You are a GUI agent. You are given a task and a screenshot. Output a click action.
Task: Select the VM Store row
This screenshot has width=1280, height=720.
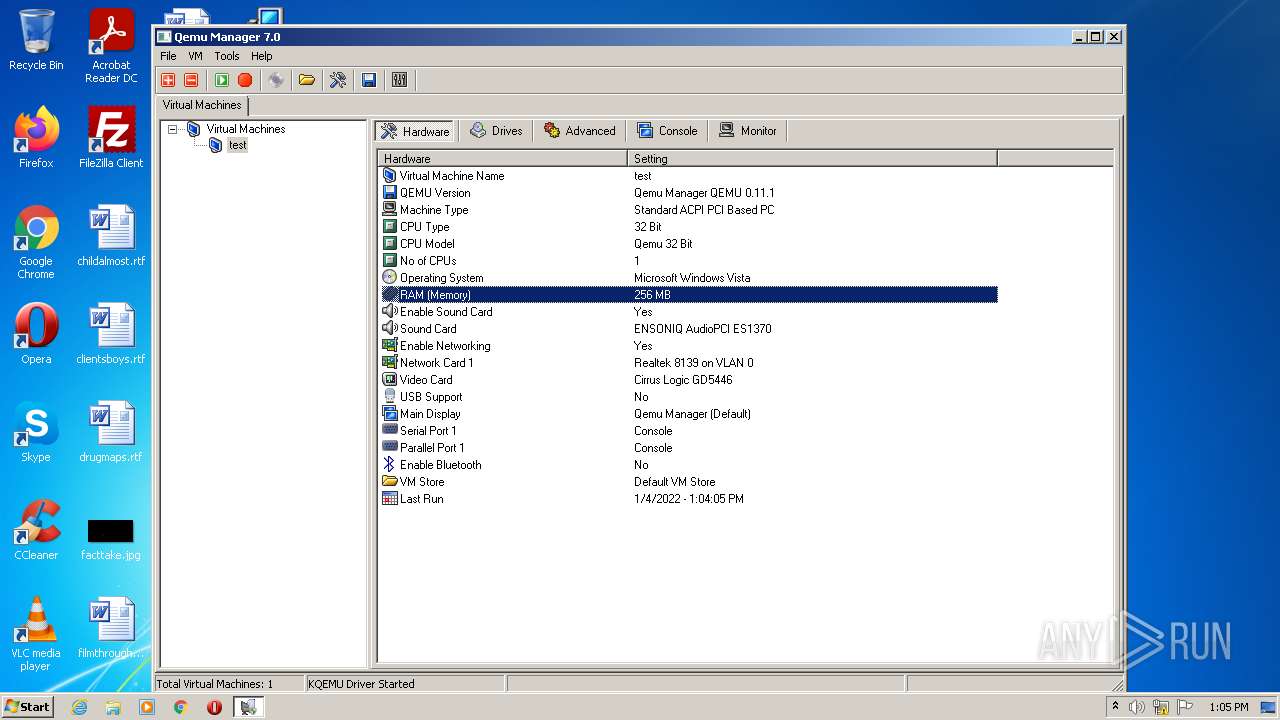pyautogui.click(x=689, y=482)
